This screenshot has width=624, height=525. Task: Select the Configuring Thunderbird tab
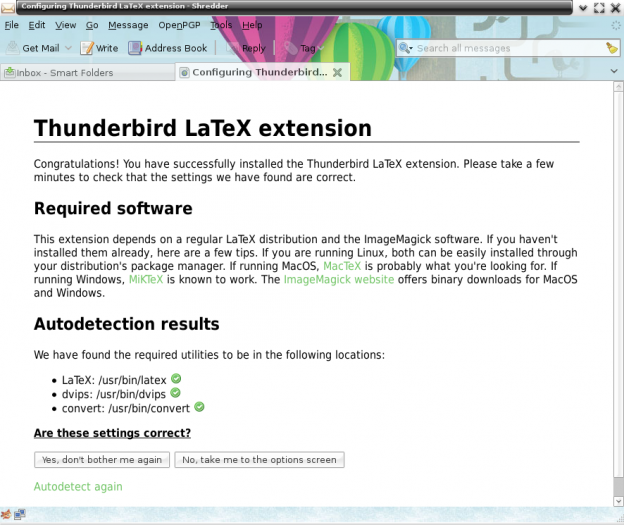click(x=259, y=72)
